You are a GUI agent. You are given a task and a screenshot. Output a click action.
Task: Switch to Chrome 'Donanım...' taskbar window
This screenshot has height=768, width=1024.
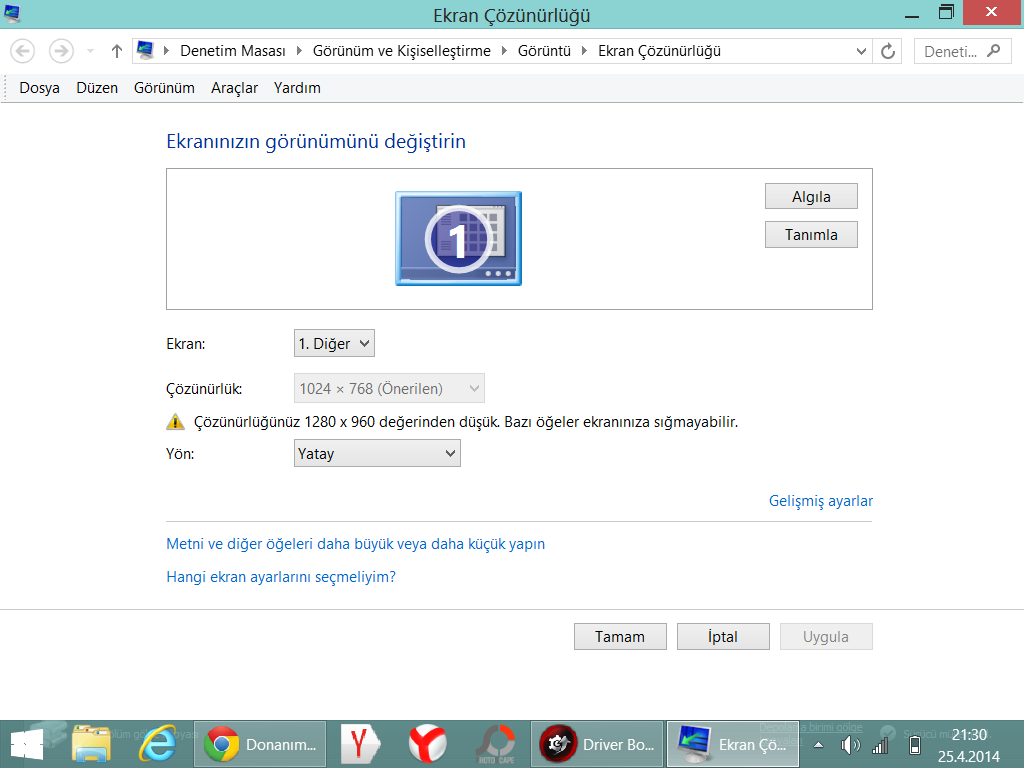(260, 744)
